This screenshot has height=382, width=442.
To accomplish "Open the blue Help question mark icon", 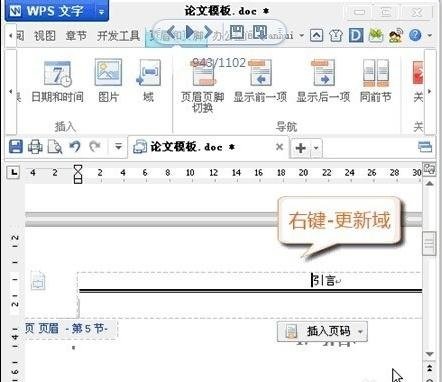I will tap(415, 35).
